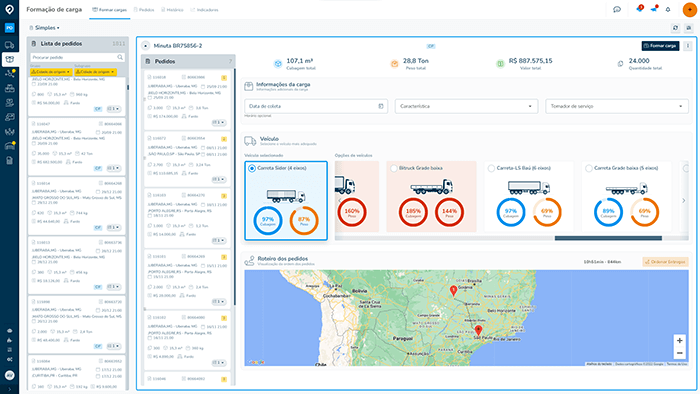The width and height of the screenshot is (700, 394).
Task: Zoom out on the route map
Action: coord(679,353)
